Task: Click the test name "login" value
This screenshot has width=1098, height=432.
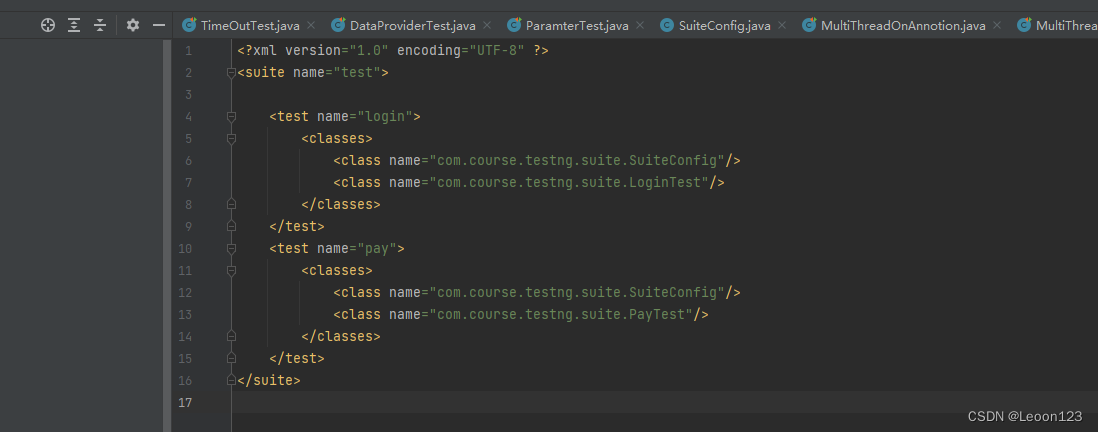Action: (384, 117)
